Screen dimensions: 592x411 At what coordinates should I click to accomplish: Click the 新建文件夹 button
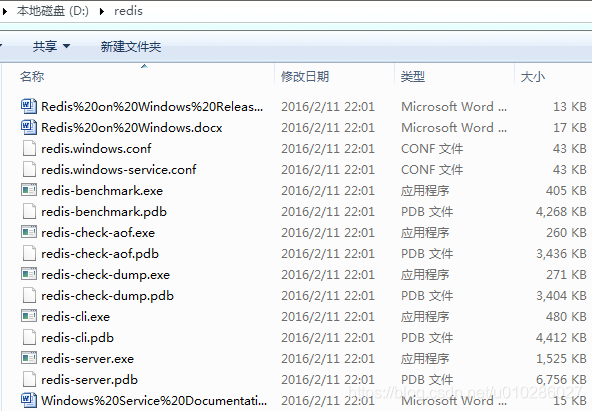click(131, 46)
